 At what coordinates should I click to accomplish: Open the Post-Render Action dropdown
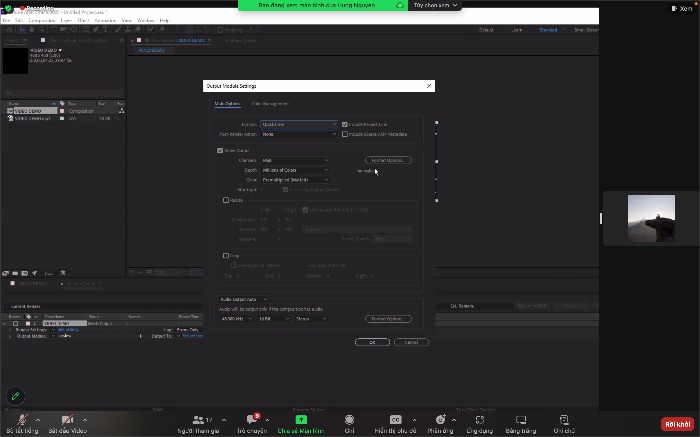click(299, 134)
